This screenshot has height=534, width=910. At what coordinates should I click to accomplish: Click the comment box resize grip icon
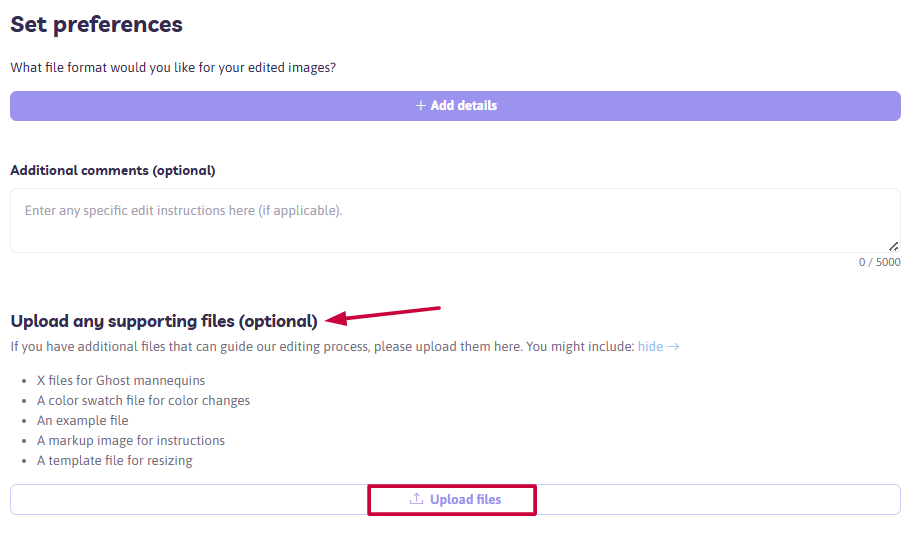(893, 246)
